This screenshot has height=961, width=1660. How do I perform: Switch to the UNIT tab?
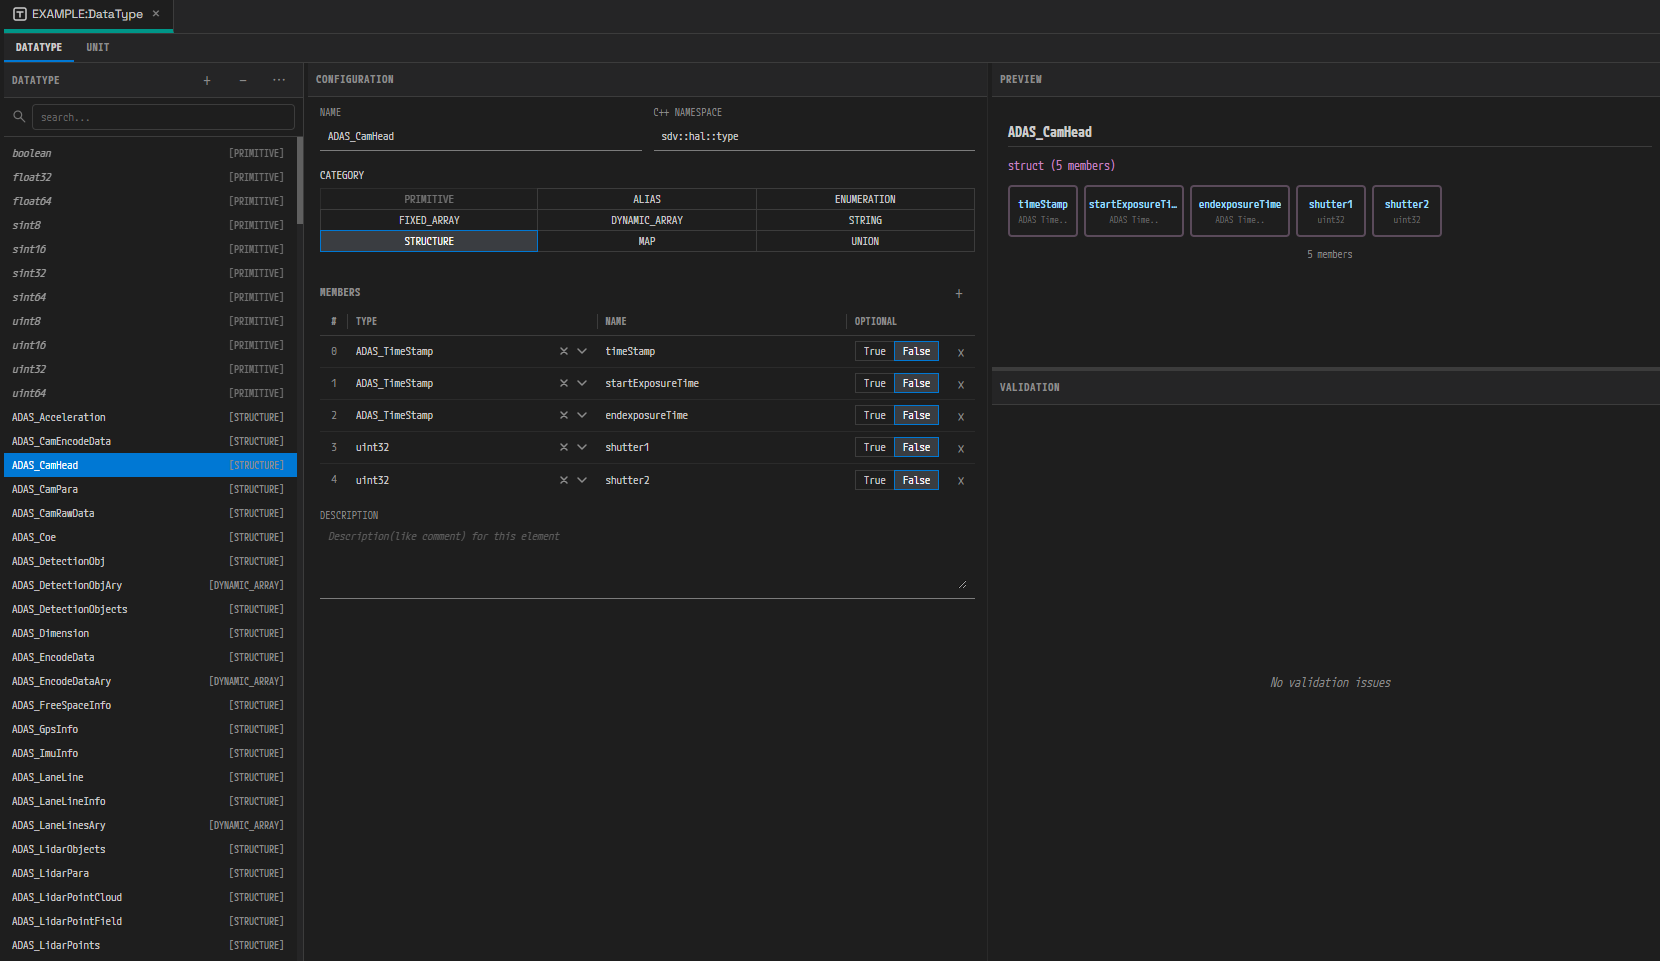click(98, 47)
